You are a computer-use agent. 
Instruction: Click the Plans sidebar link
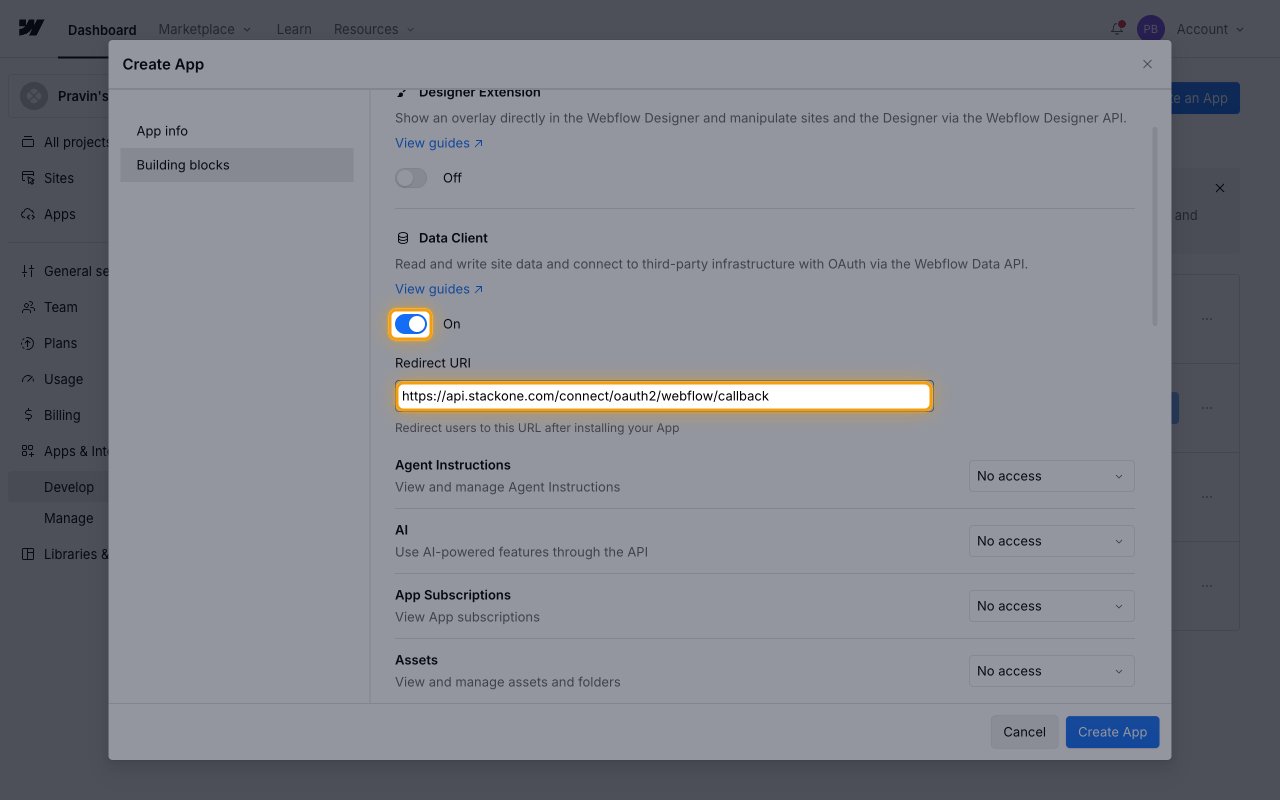(x=60, y=343)
